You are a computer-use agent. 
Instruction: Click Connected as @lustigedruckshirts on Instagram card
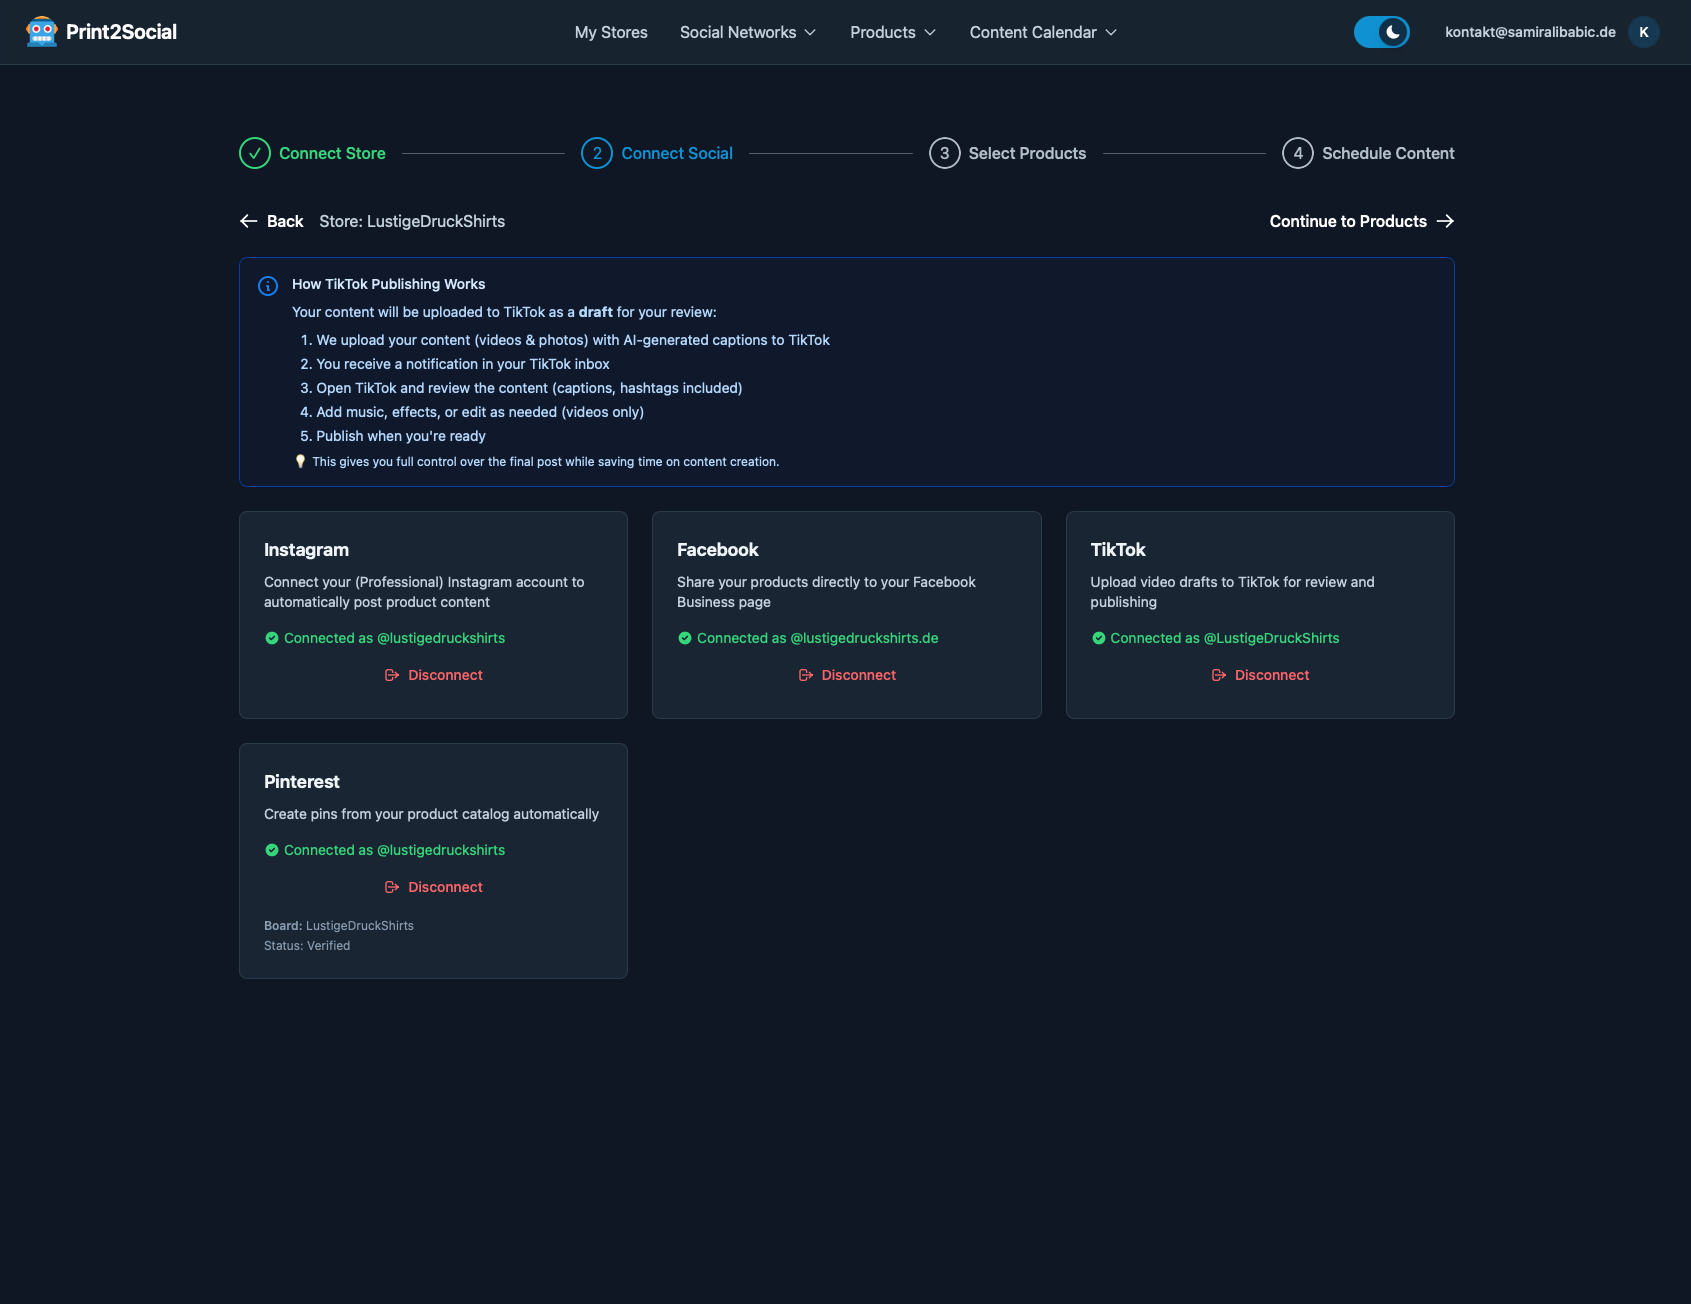coord(394,638)
